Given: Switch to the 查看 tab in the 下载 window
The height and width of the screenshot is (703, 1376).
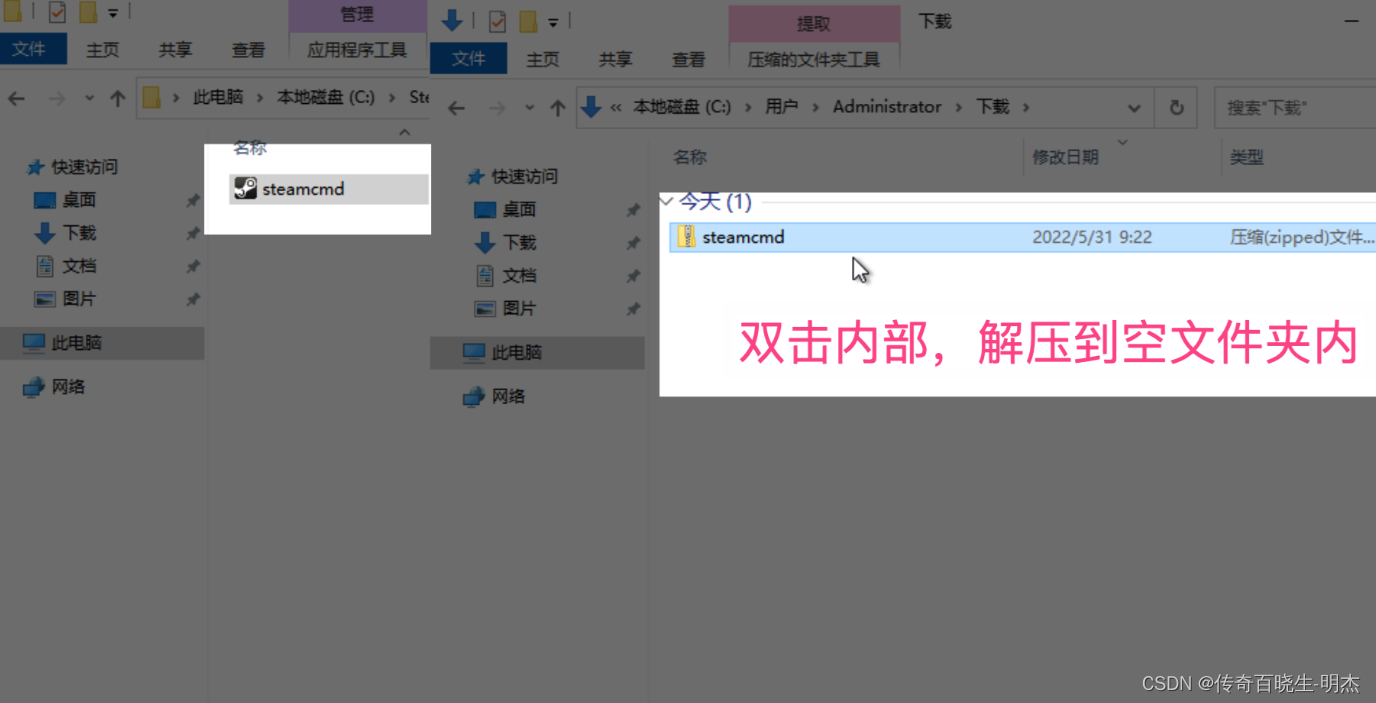Looking at the screenshot, I should click(x=689, y=59).
